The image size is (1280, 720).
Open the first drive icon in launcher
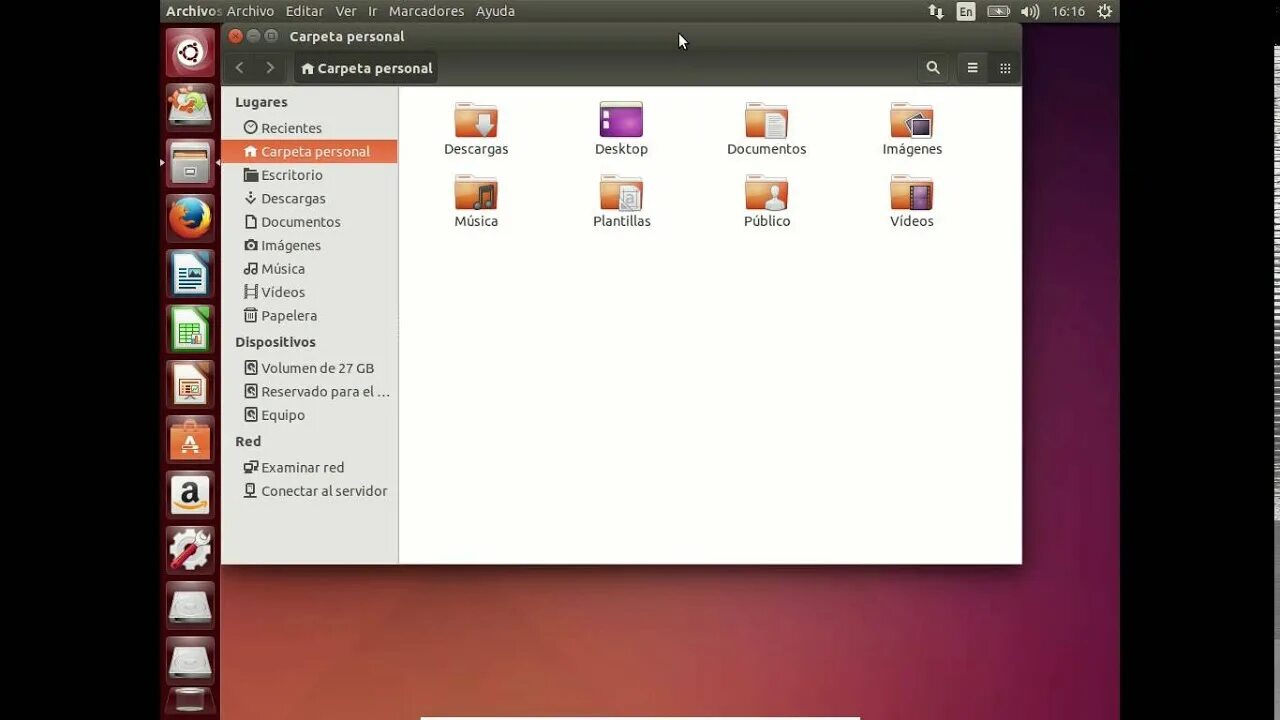(x=190, y=606)
